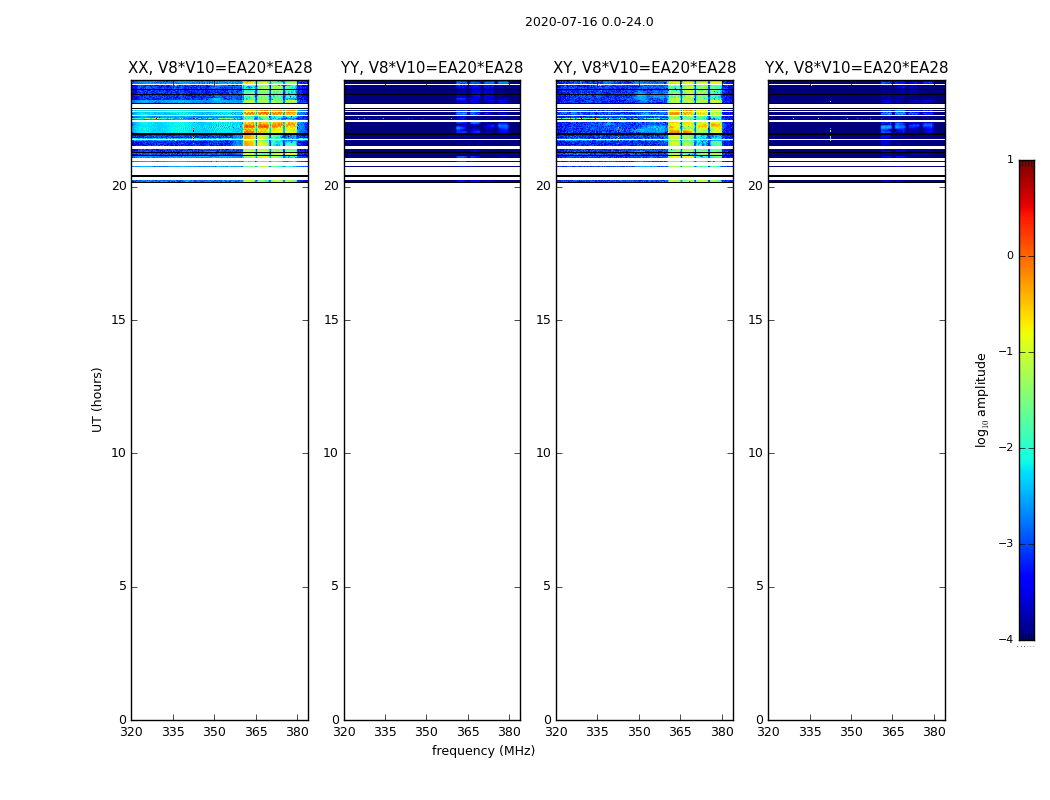Select the 'YX, V8*V10=EA20*EA28' panel title

856,68
